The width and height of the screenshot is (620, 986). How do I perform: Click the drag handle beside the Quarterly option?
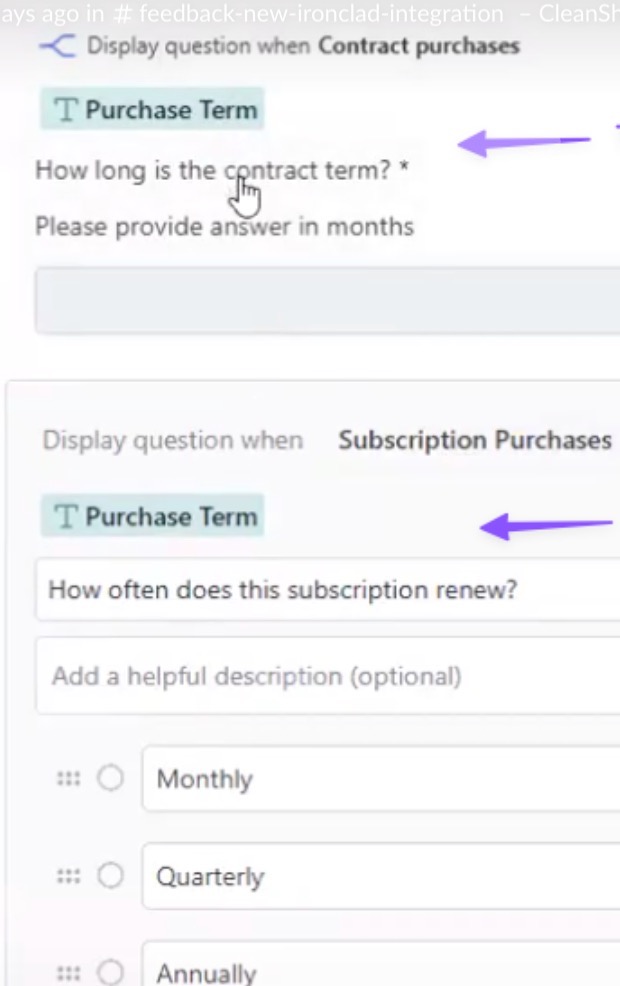[68, 876]
